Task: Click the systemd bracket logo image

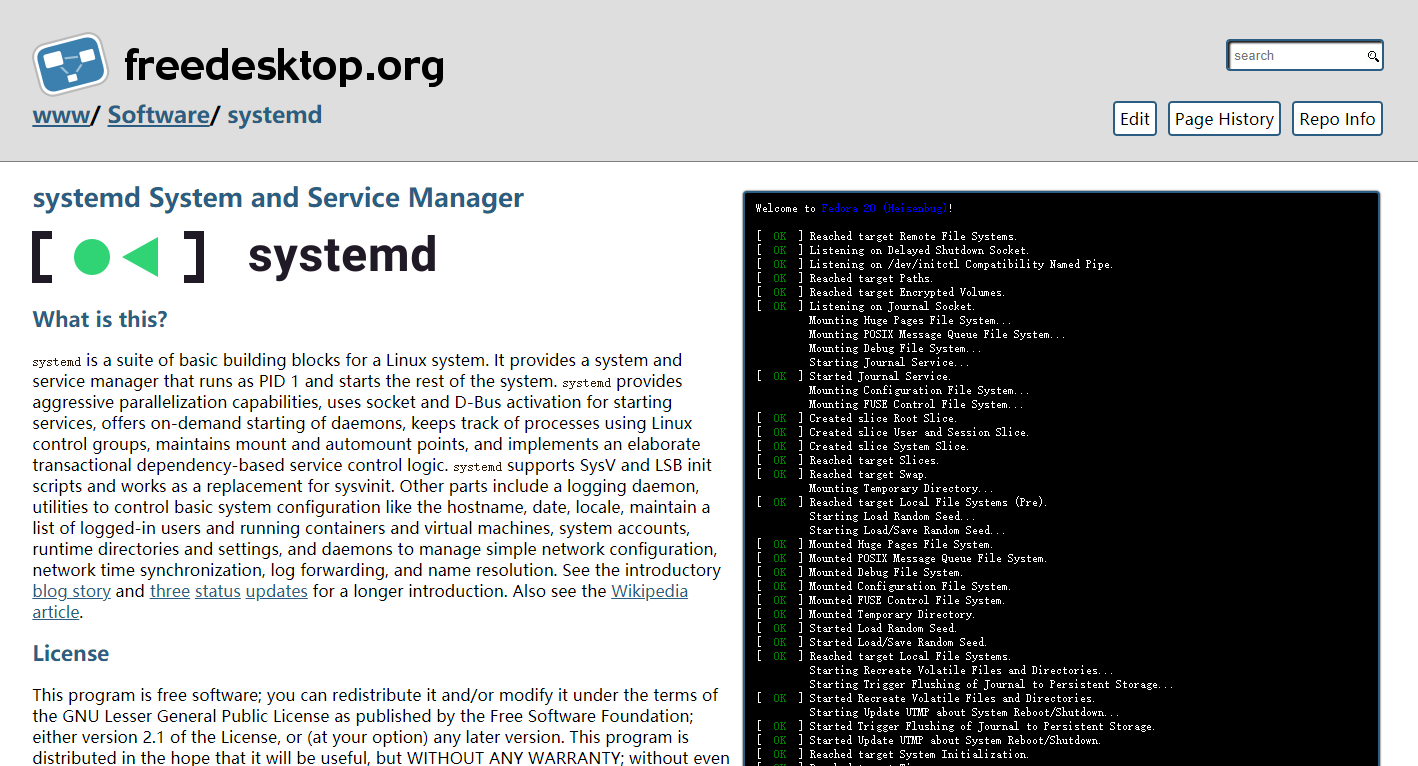Action: pos(234,256)
